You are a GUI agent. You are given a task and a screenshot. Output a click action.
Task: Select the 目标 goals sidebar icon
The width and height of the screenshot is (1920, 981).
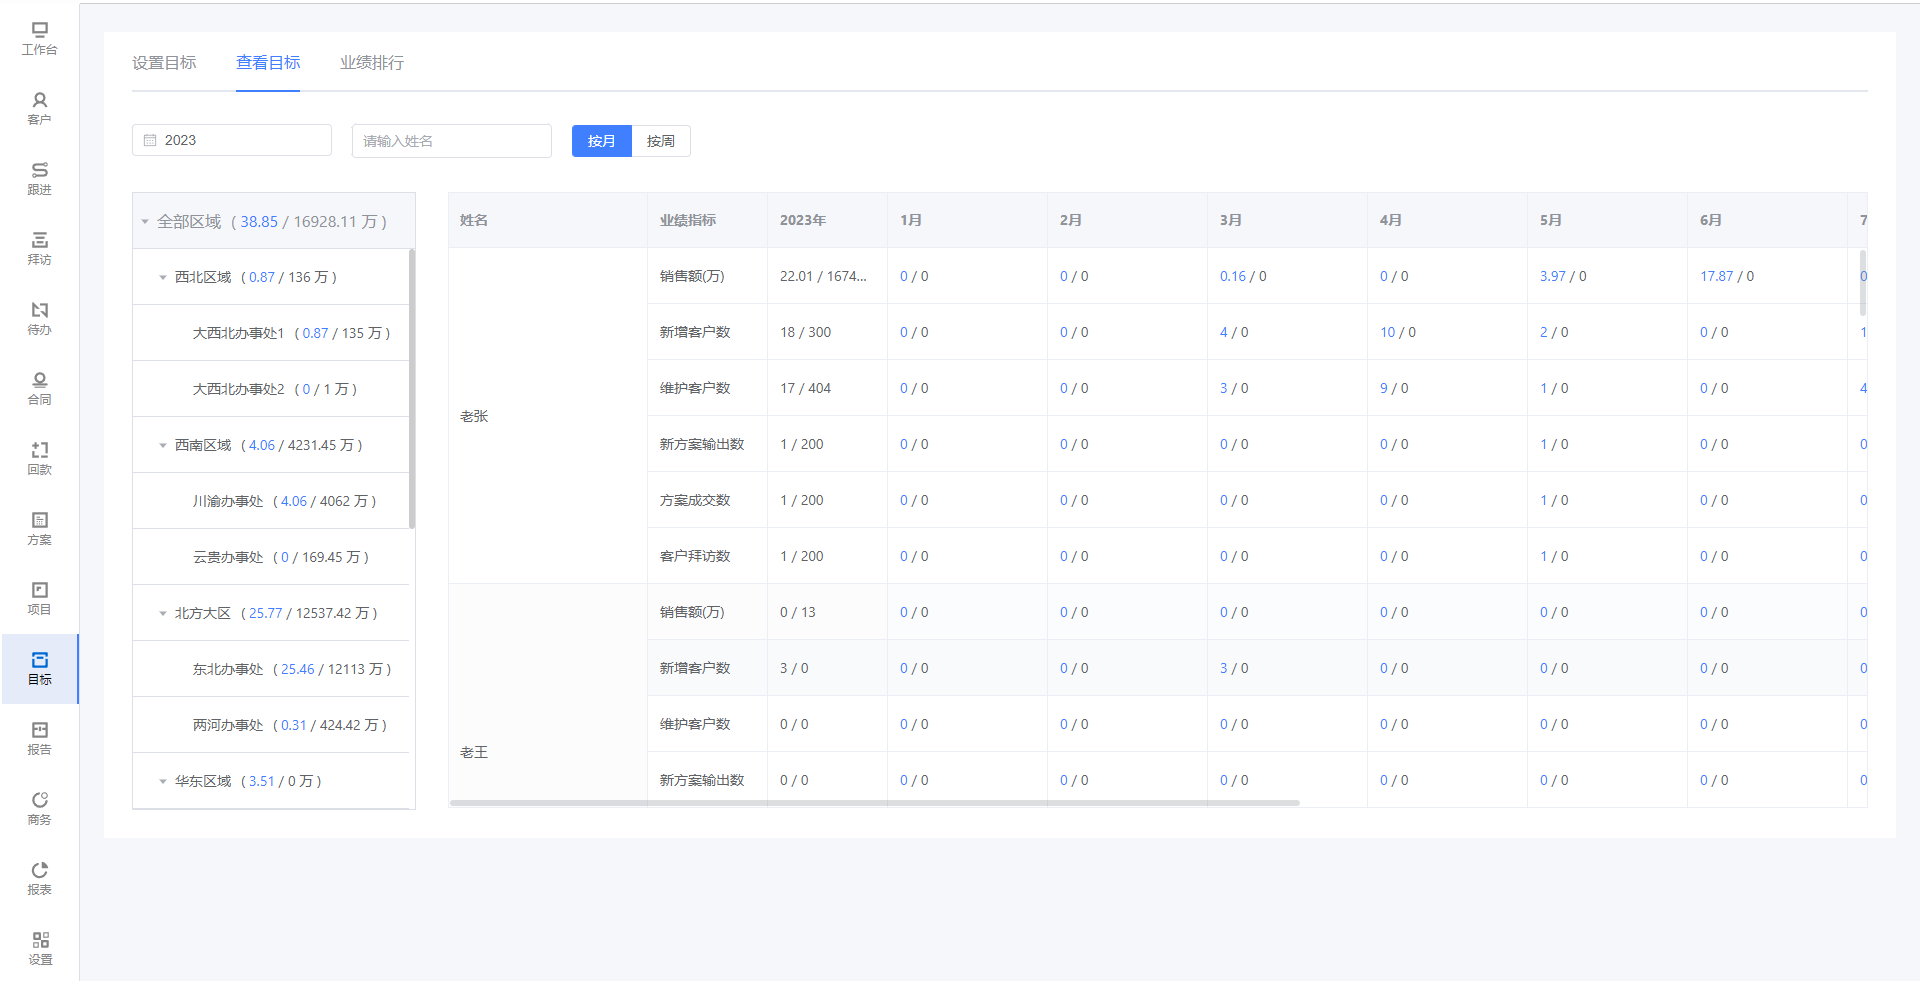(x=40, y=668)
